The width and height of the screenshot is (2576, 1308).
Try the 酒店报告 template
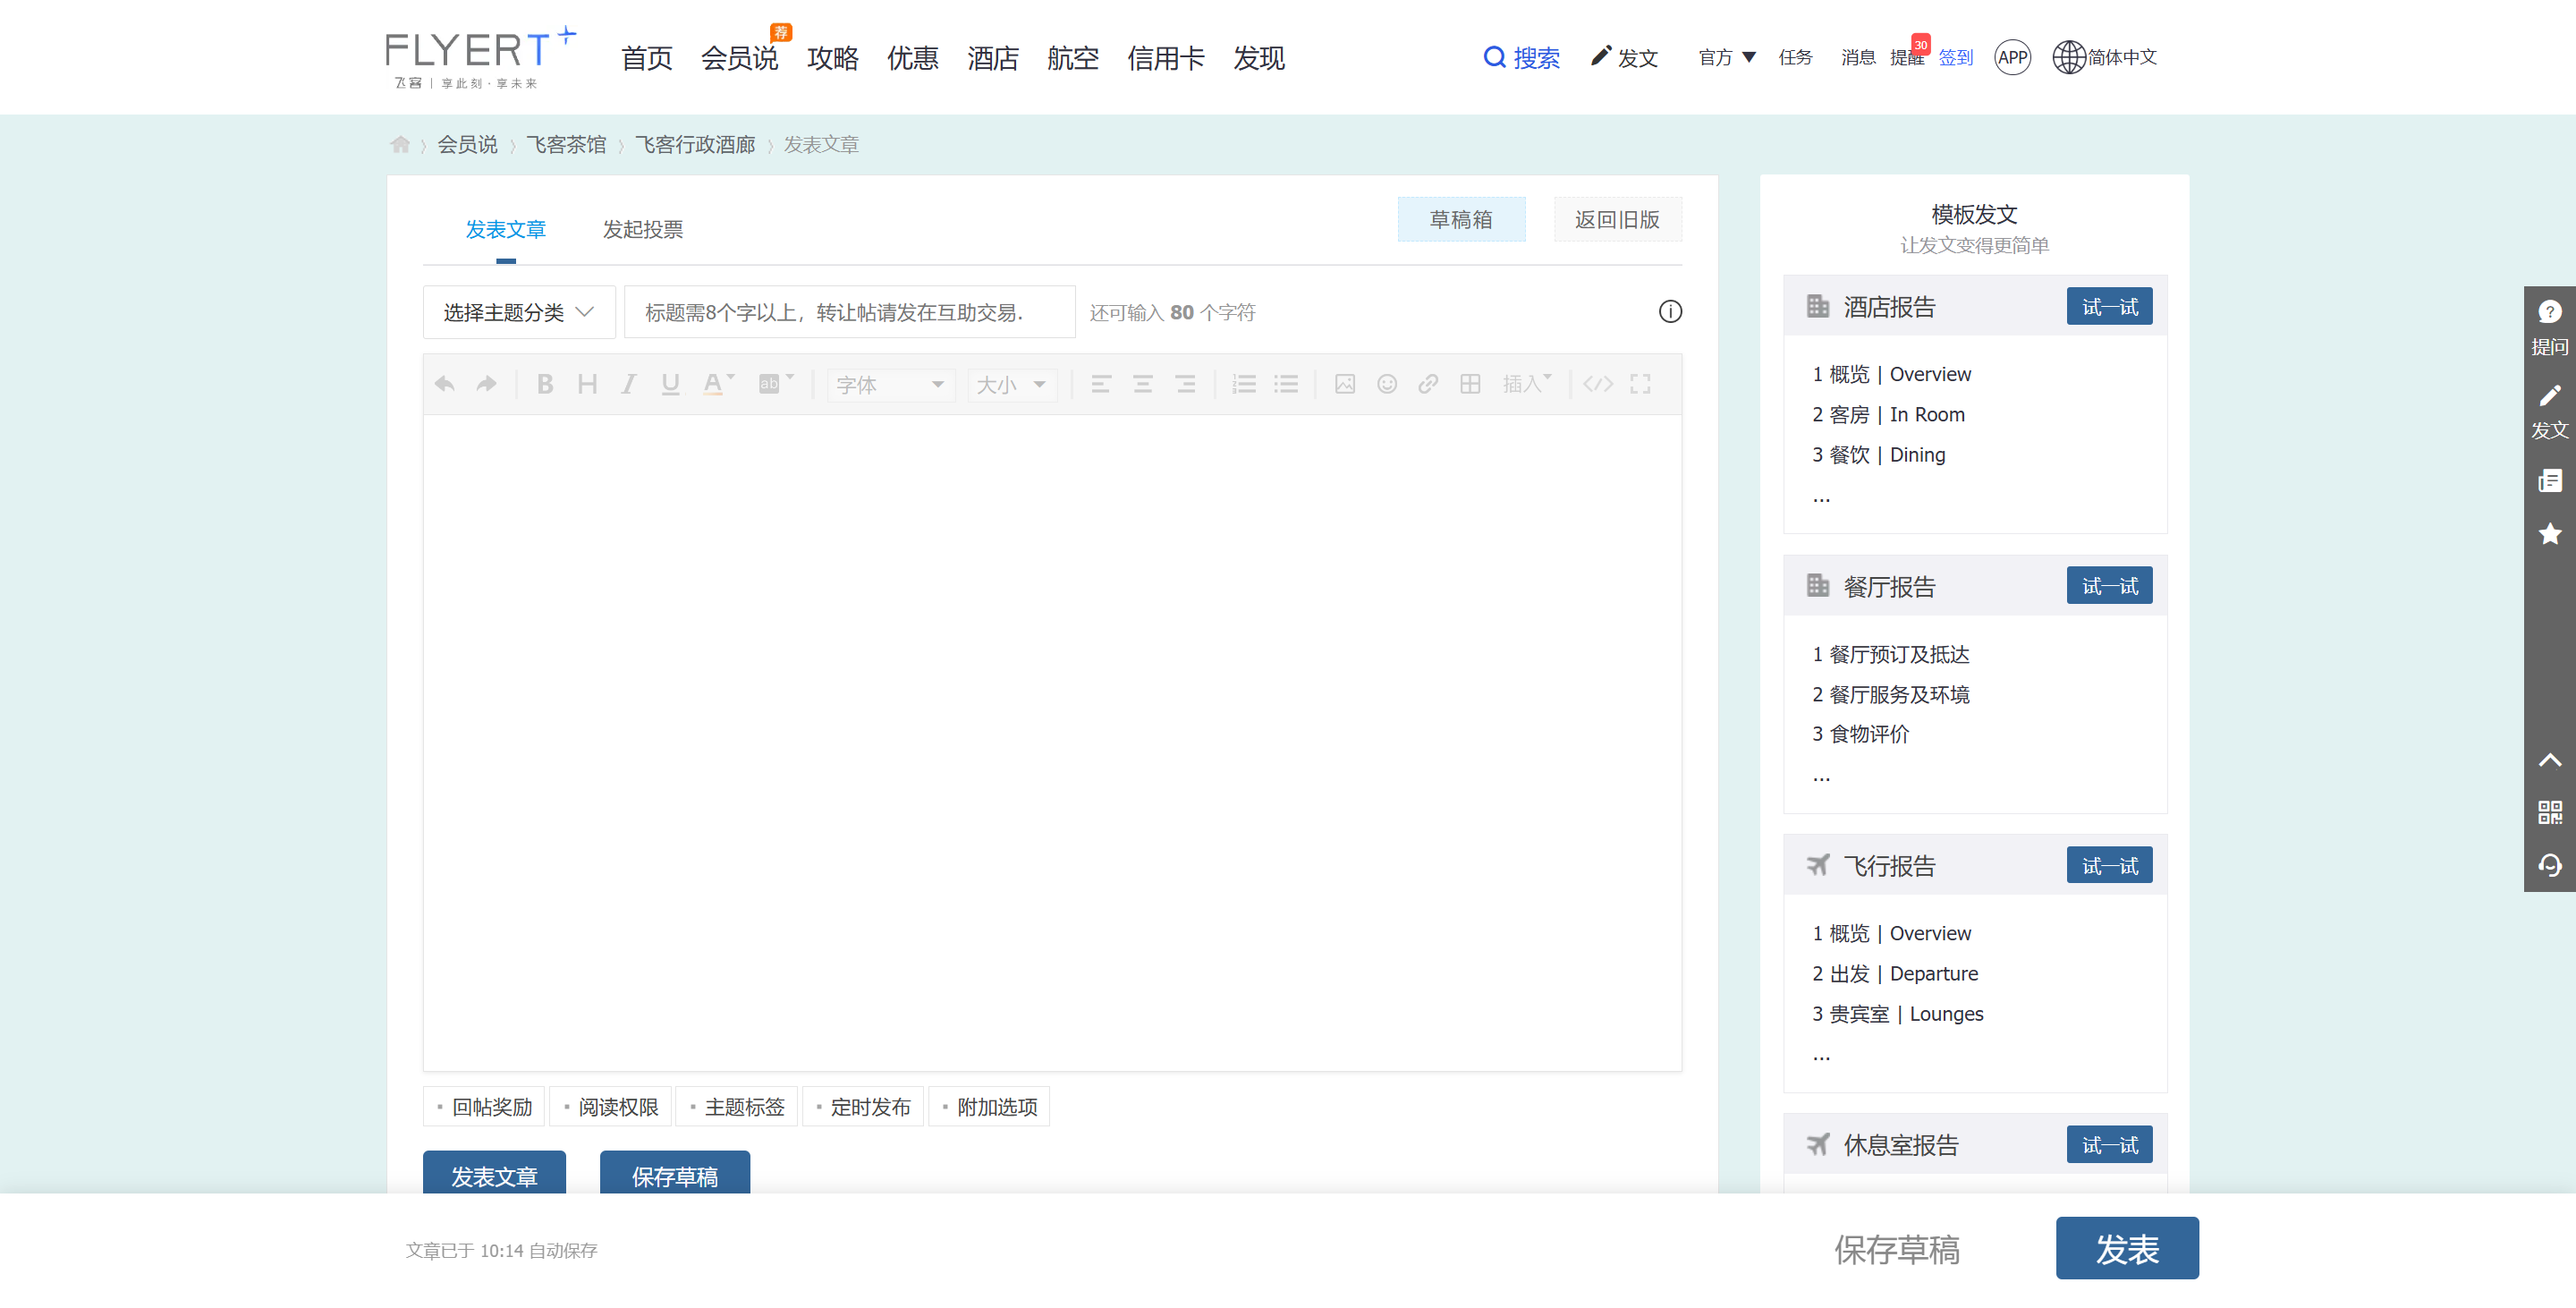pyautogui.click(x=2109, y=307)
